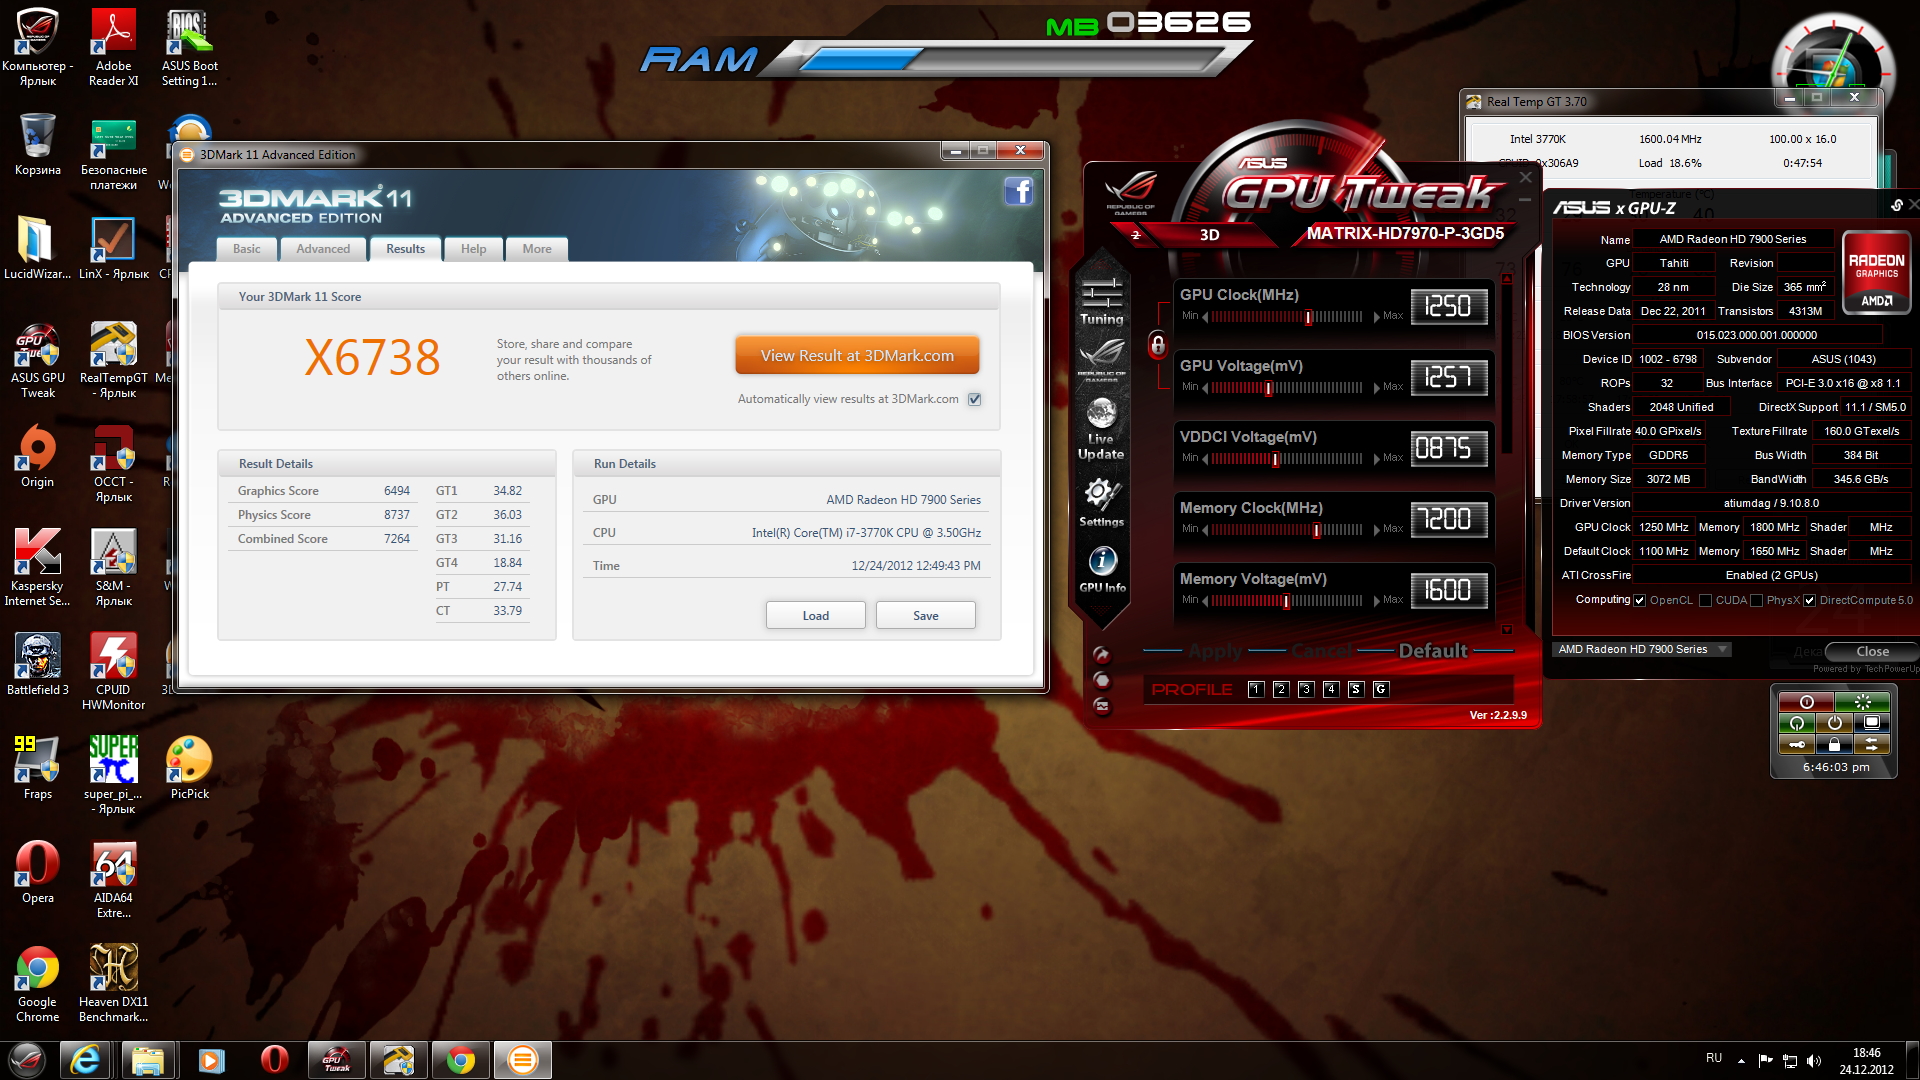Open the Tuning section in GPU Tweak
The image size is (1920, 1080).
click(1101, 301)
